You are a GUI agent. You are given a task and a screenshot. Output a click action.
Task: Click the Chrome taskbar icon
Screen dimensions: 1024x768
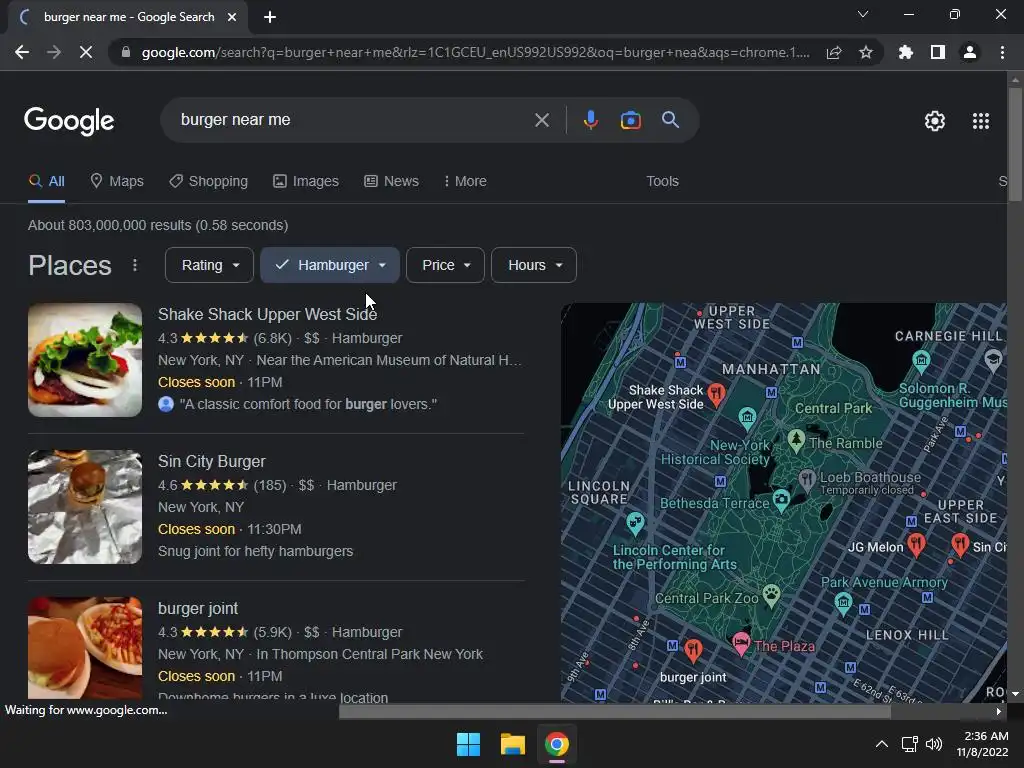point(556,744)
